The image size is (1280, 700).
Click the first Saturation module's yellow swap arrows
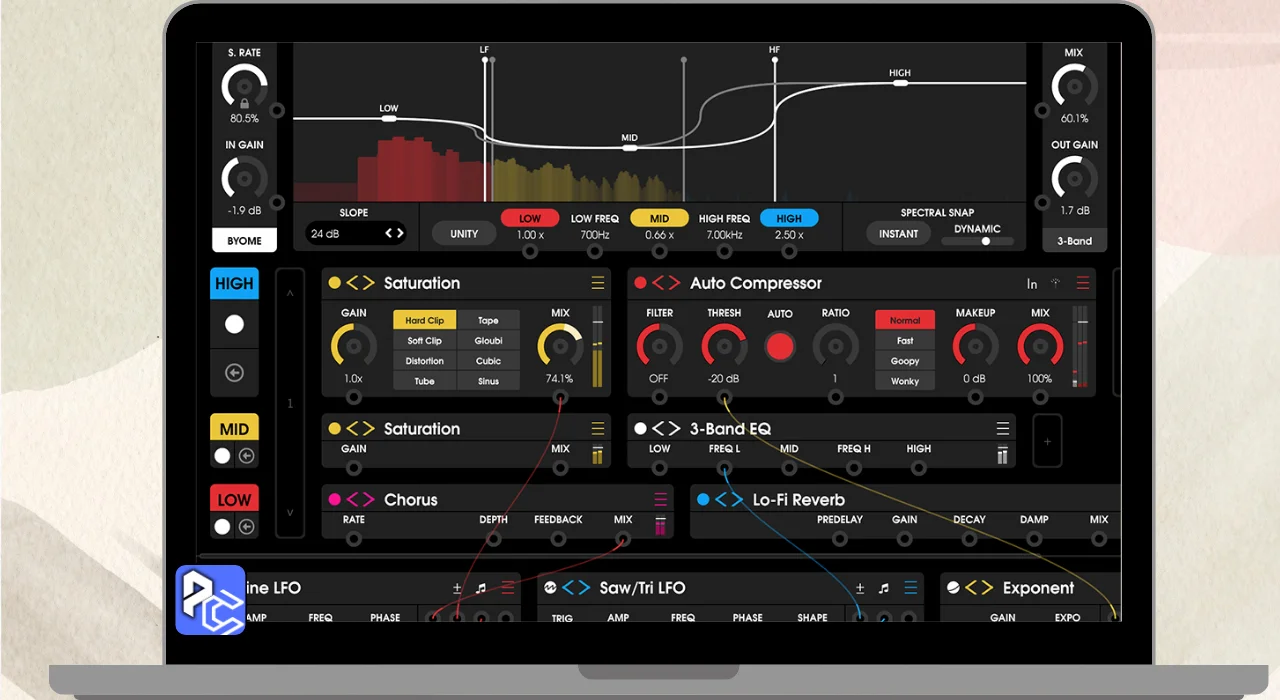click(x=360, y=283)
